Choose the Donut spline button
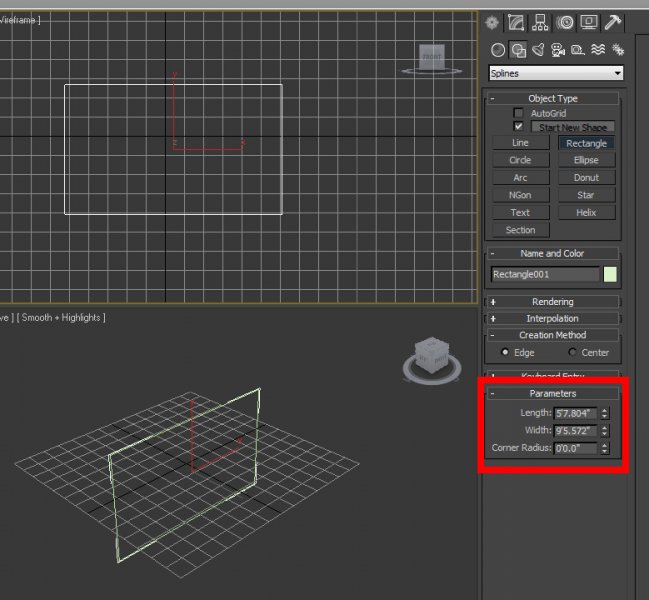Image resolution: width=649 pixels, height=600 pixels. point(587,178)
